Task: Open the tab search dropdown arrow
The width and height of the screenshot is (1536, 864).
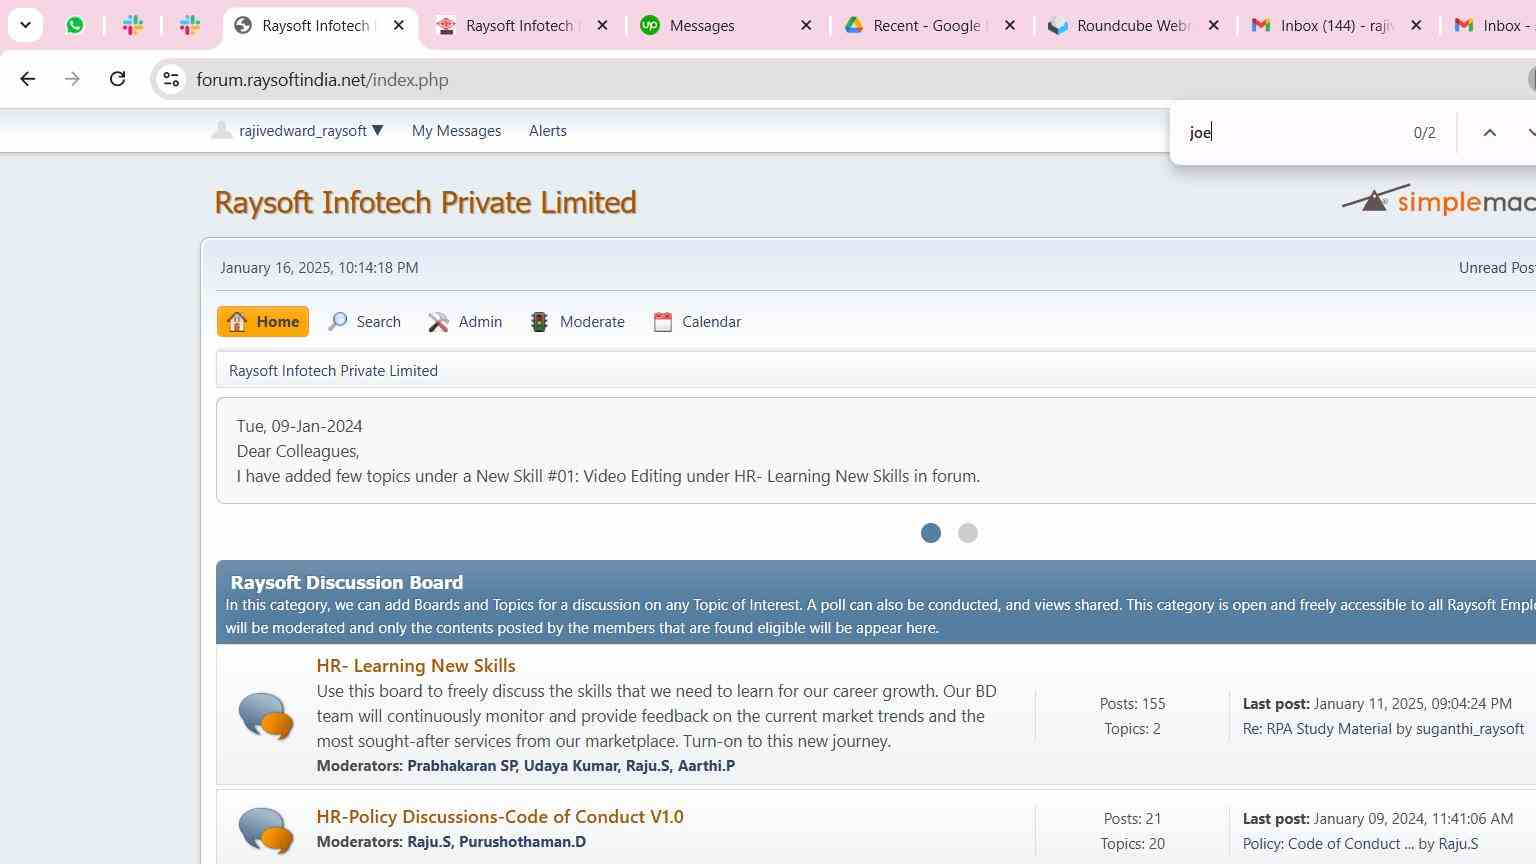Action: pos(26,25)
